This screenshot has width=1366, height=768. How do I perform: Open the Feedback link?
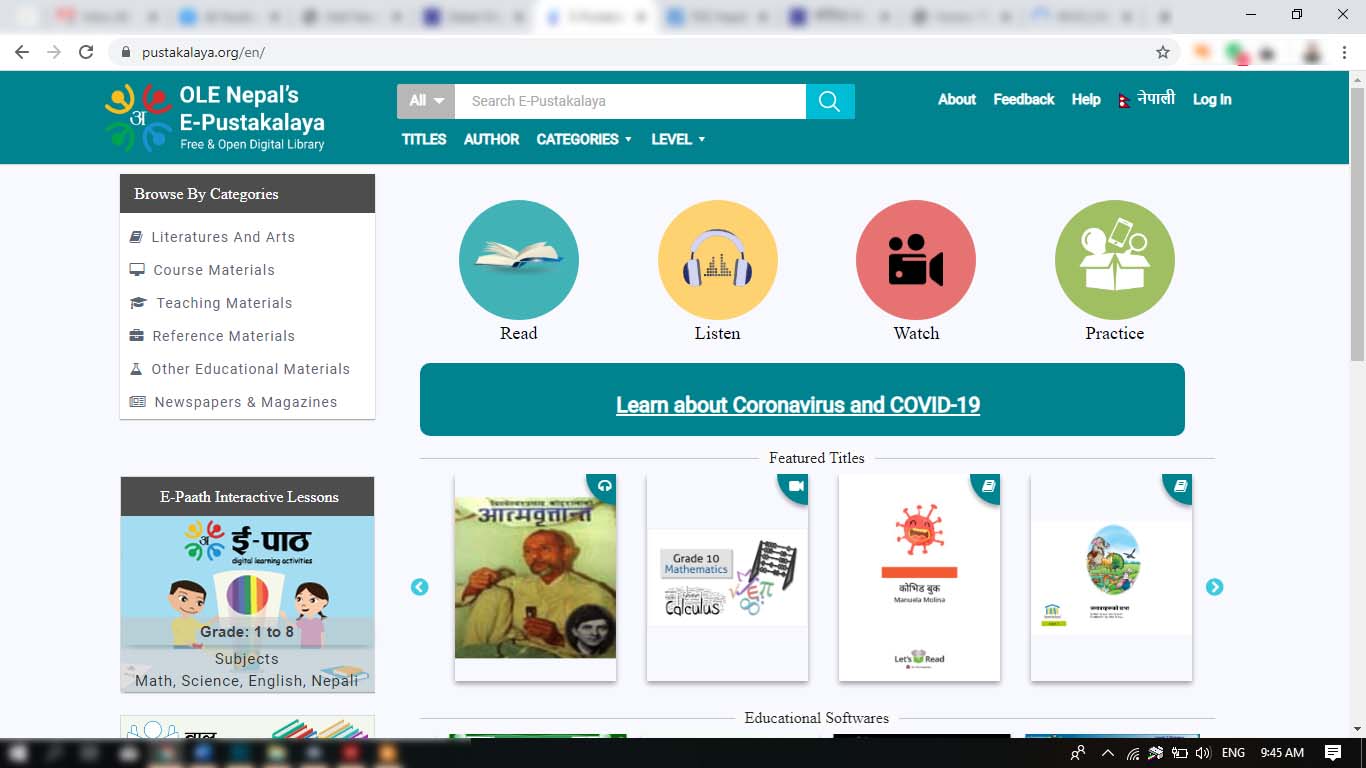tap(1024, 99)
